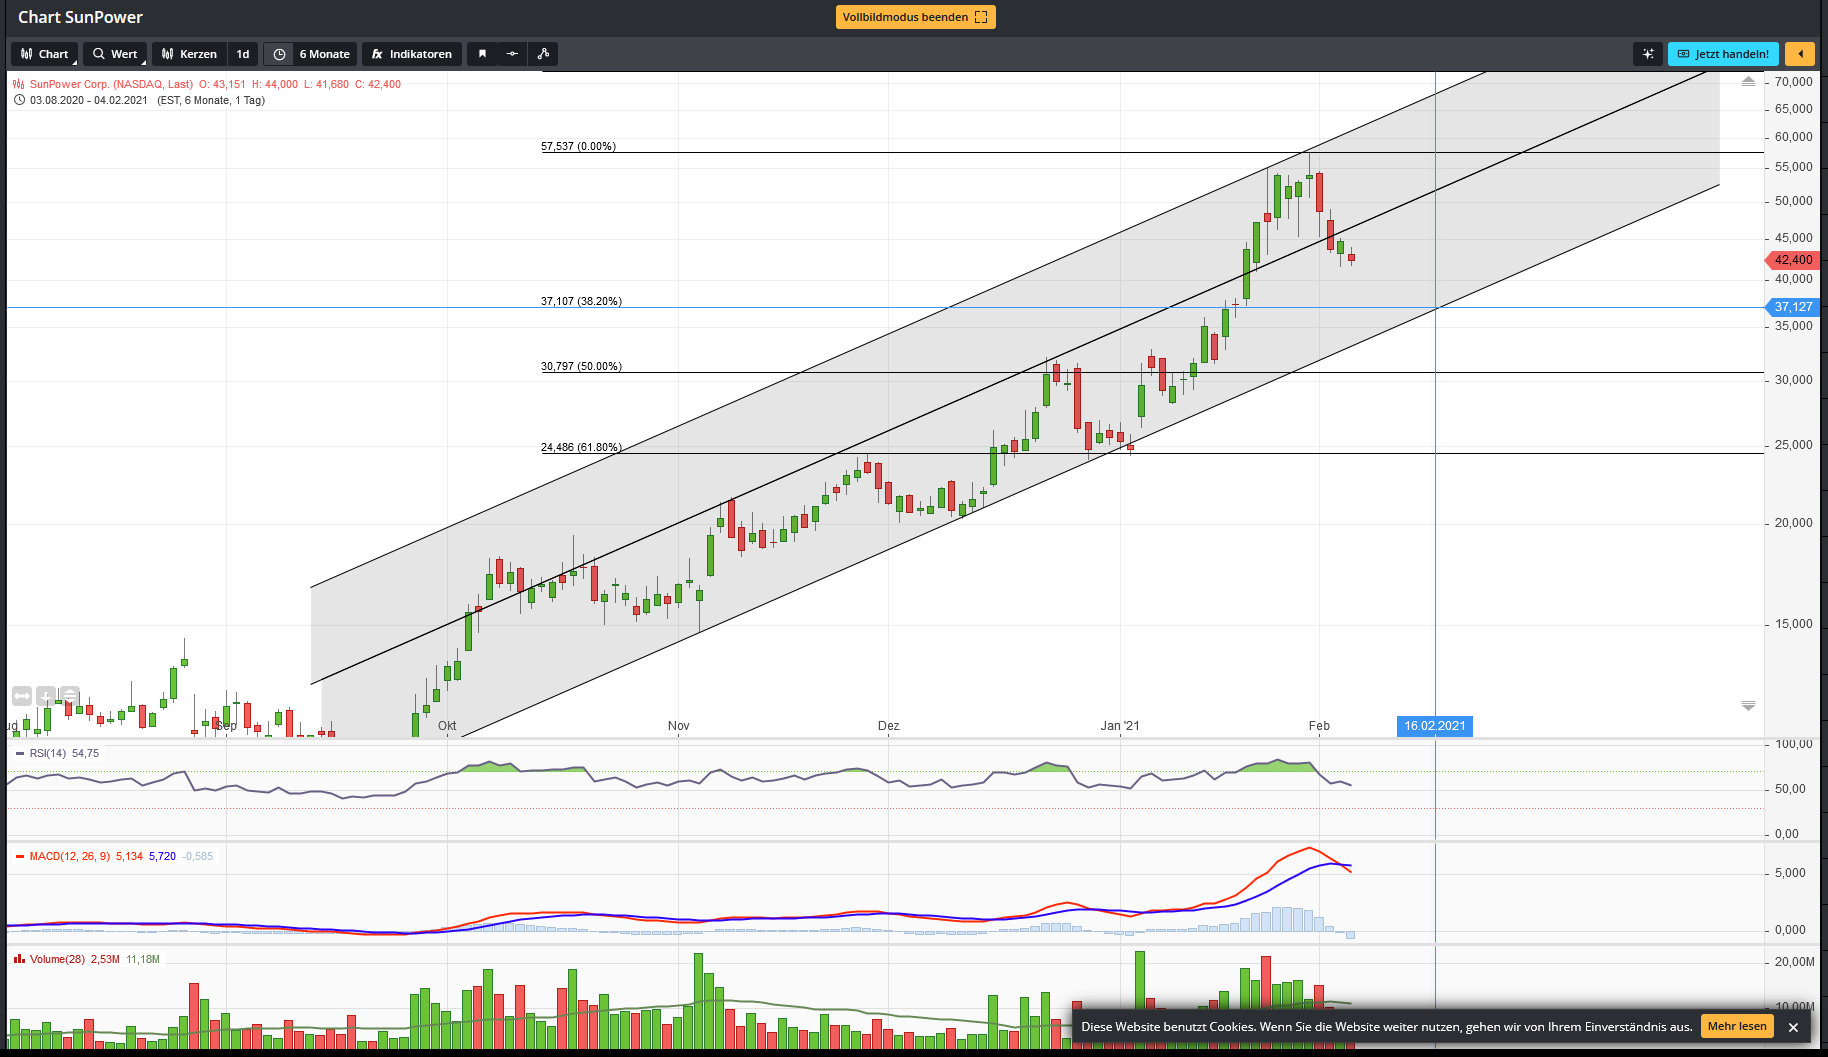The image size is (1828, 1057).
Task: Click the bookmark flag icon in toolbar
Action: pyautogui.click(x=482, y=54)
